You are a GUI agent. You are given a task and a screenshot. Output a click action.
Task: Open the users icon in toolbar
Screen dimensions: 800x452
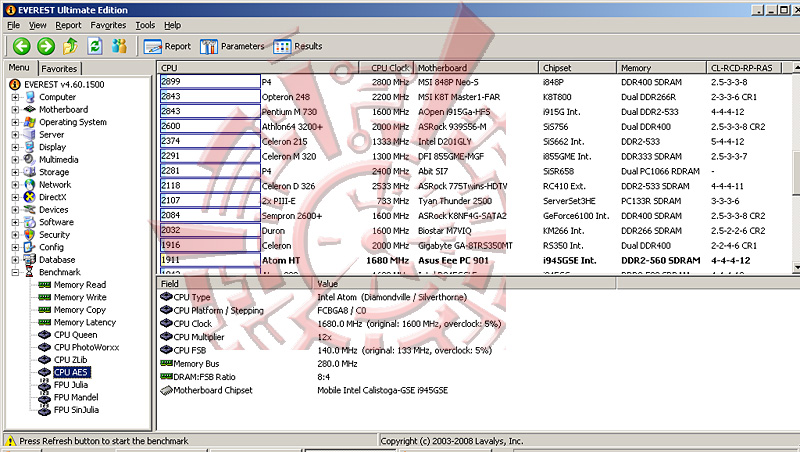119,46
